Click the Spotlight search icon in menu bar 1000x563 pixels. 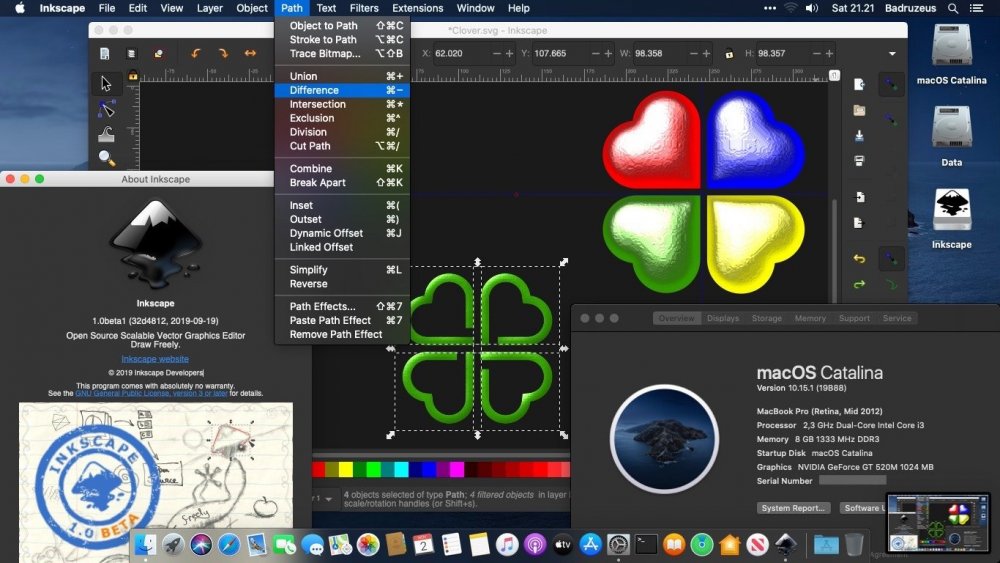[x=953, y=8]
